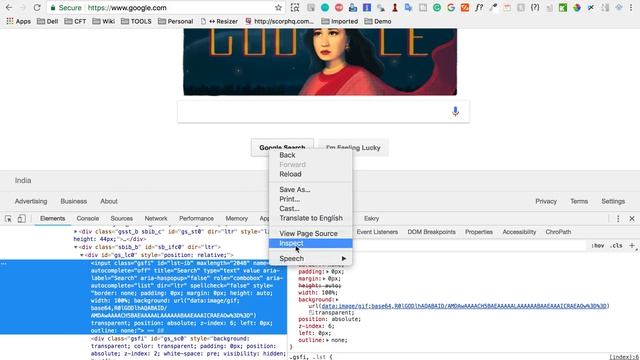Click the colorful pie wheel extension icon
Image resolution: width=640 pixels, height=360 pixels.
coord(577,7)
